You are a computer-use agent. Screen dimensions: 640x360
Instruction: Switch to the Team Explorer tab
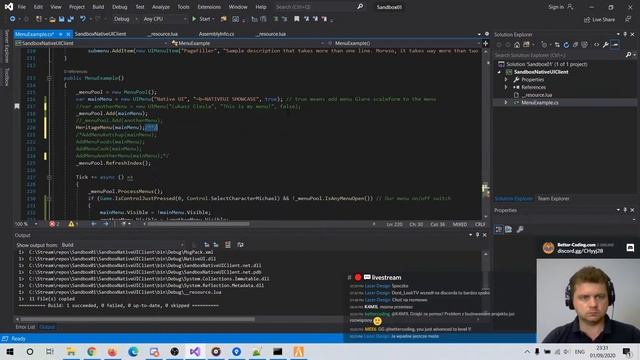click(553, 199)
